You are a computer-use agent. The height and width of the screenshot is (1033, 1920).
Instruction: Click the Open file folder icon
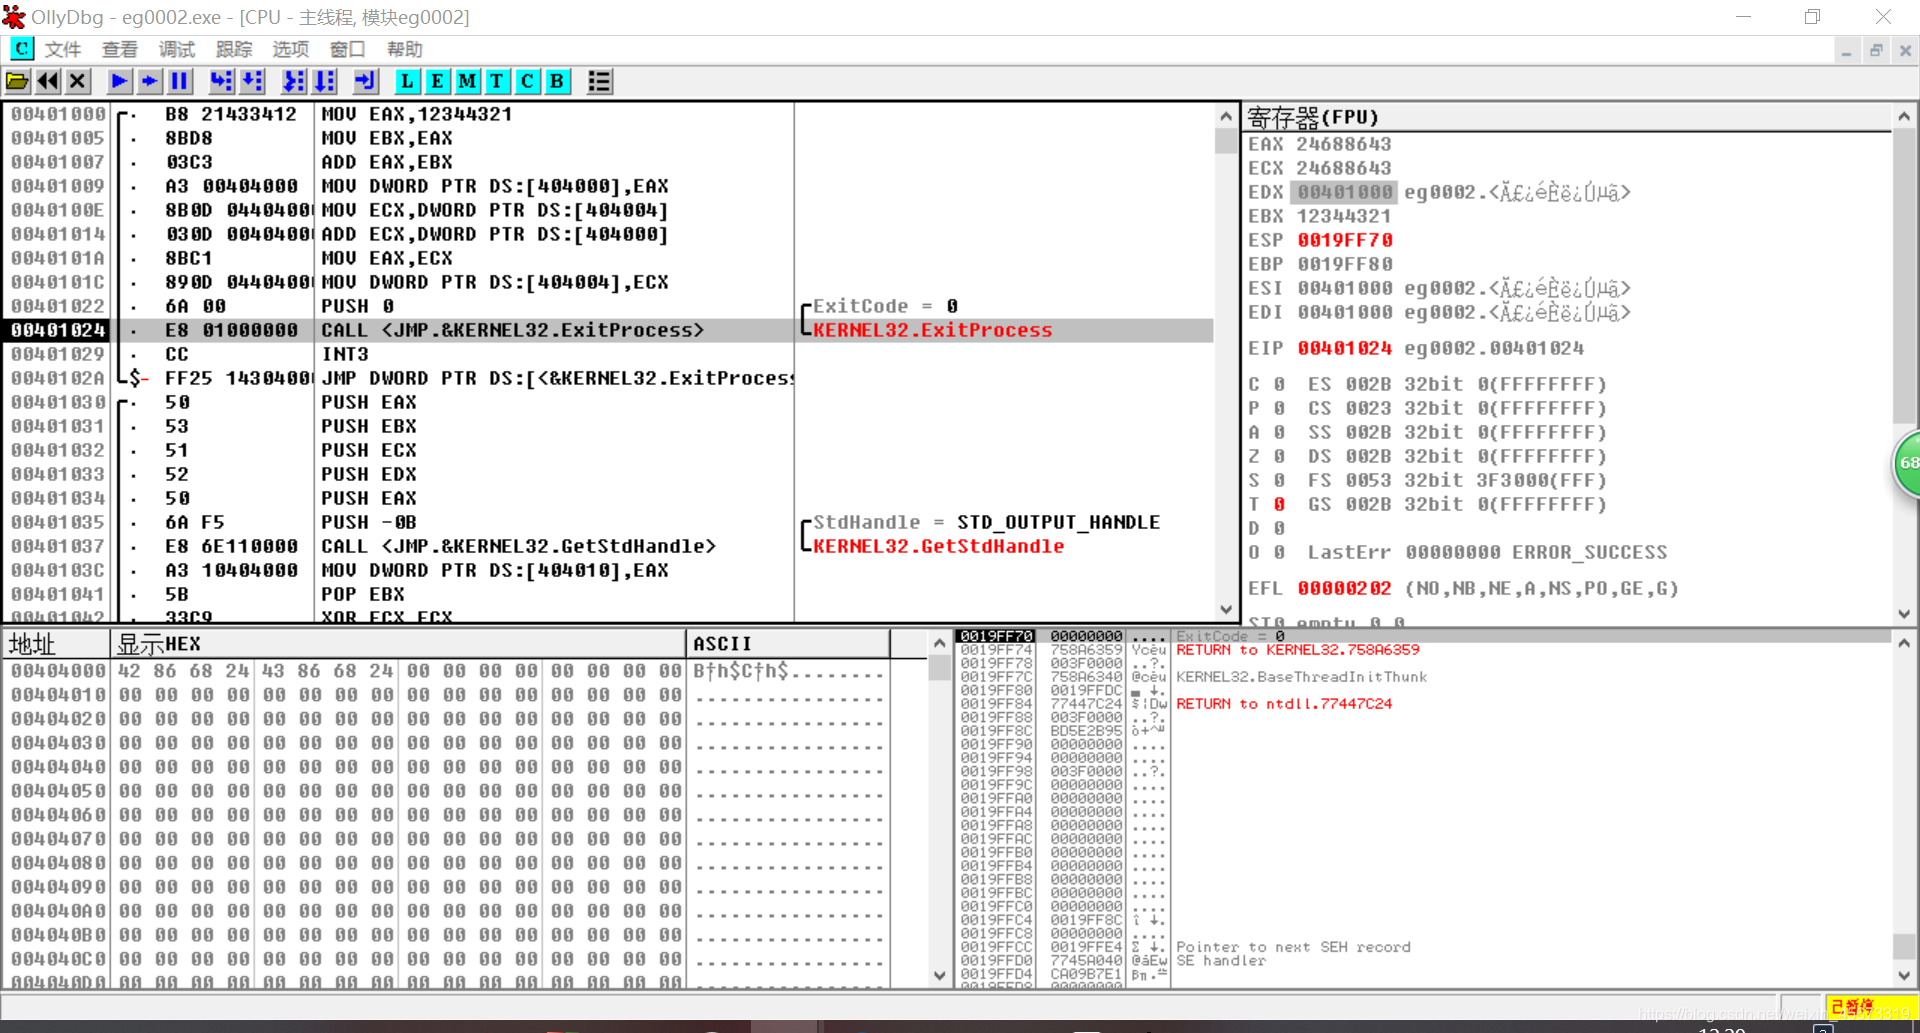pyautogui.click(x=17, y=82)
